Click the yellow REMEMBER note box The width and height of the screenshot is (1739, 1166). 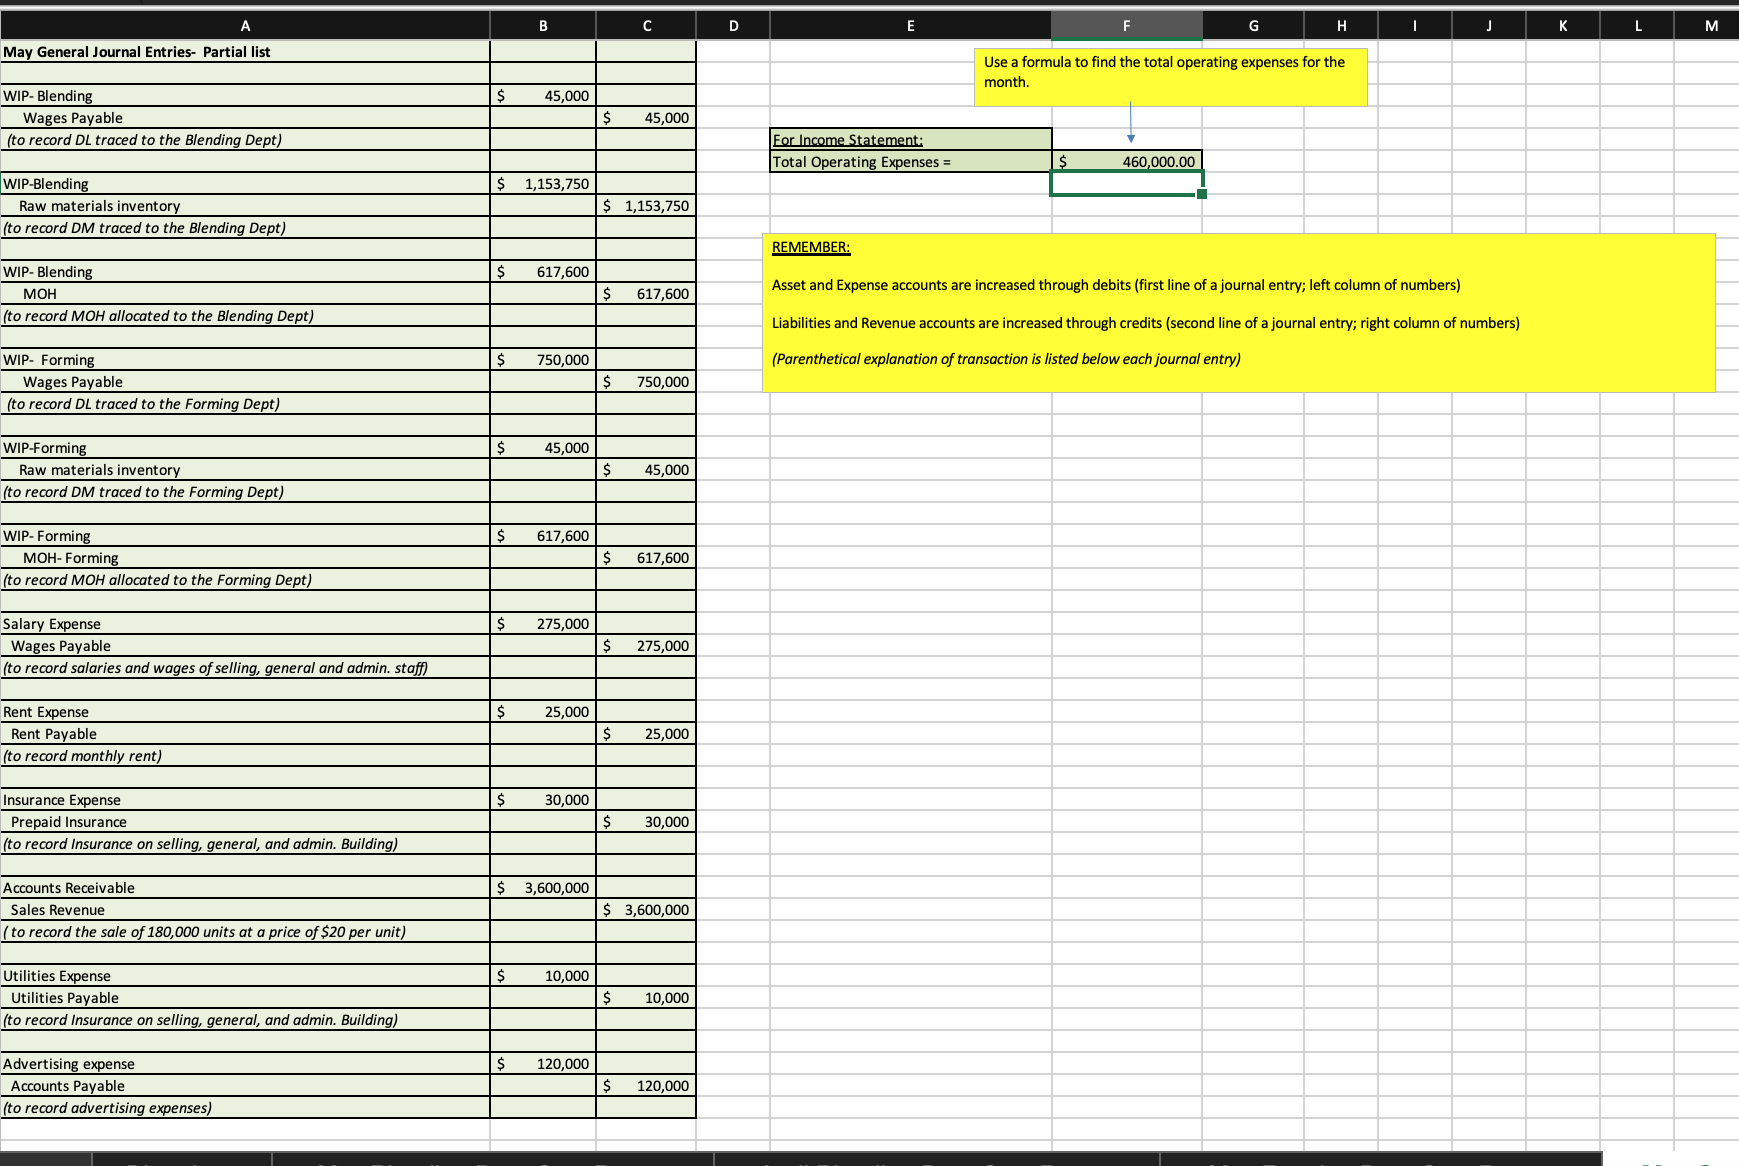[x=1240, y=311]
